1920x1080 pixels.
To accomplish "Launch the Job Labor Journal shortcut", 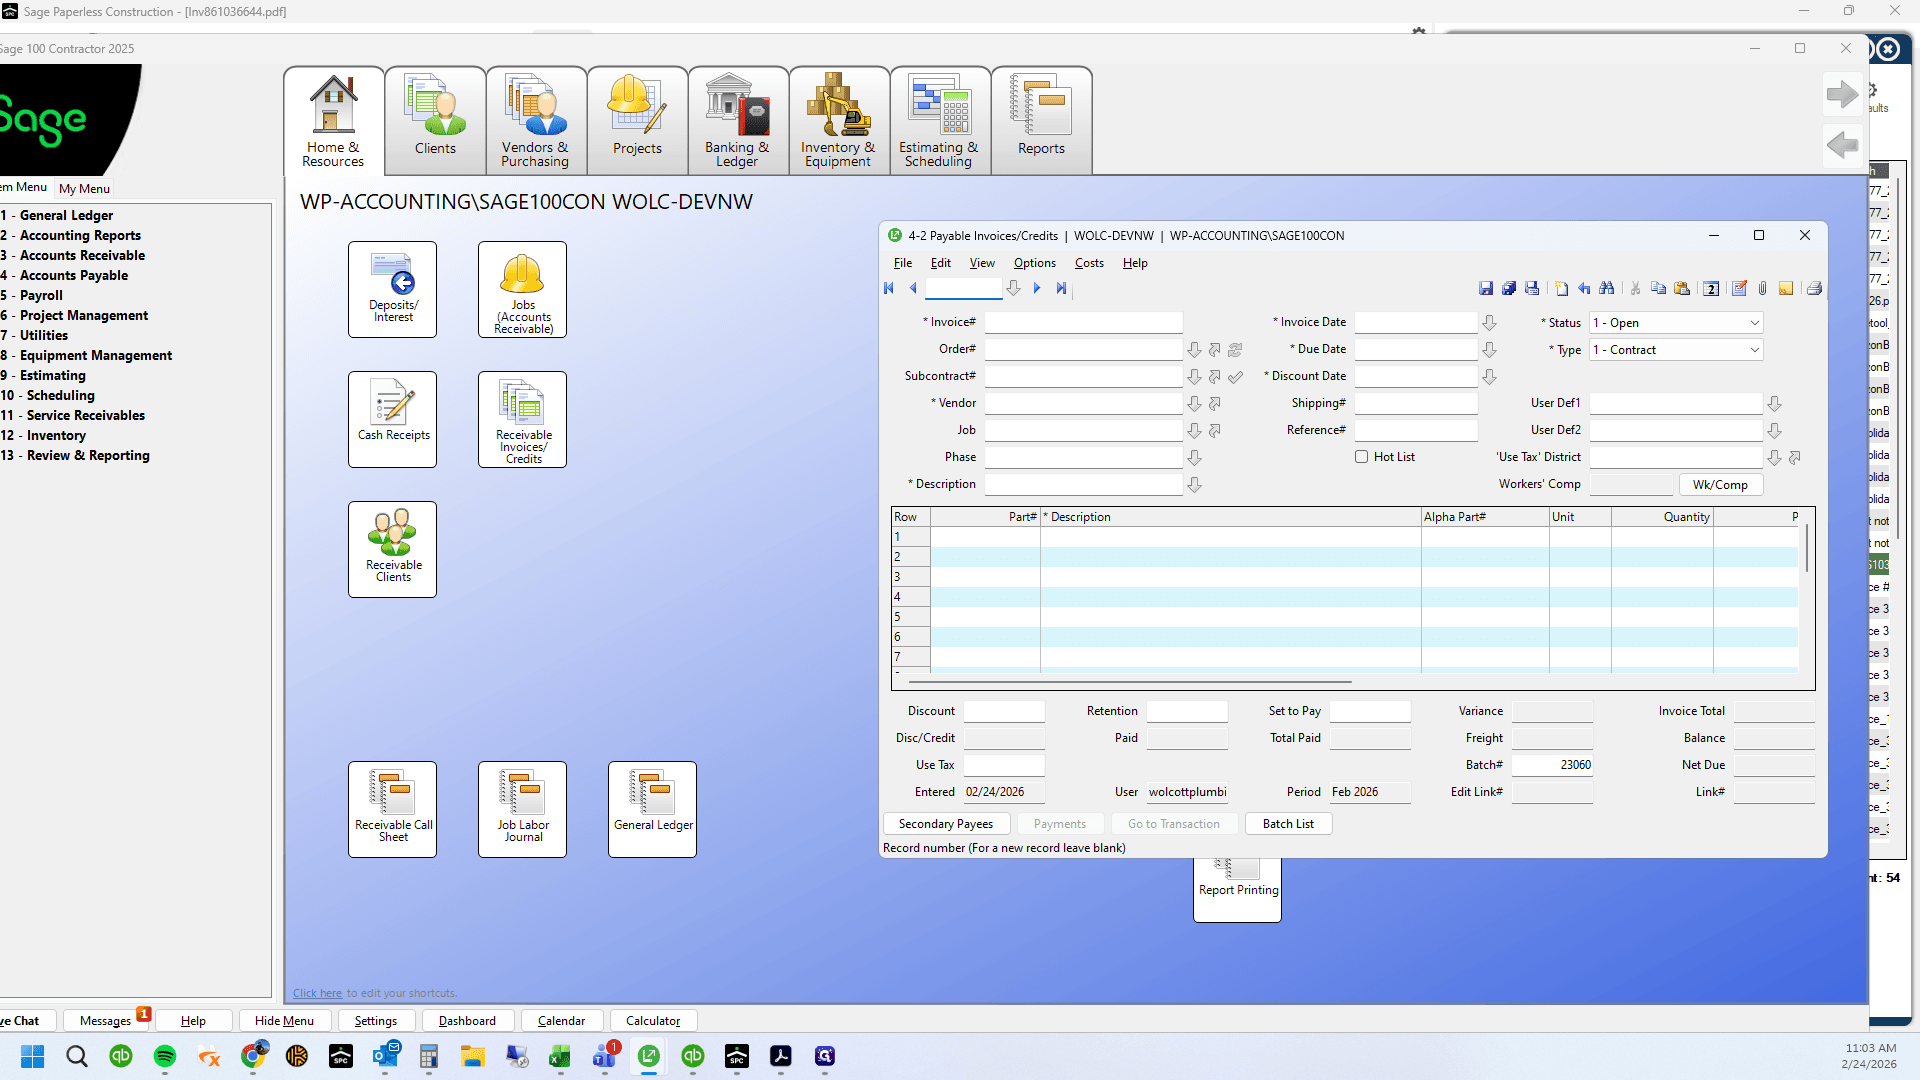I will (x=523, y=809).
